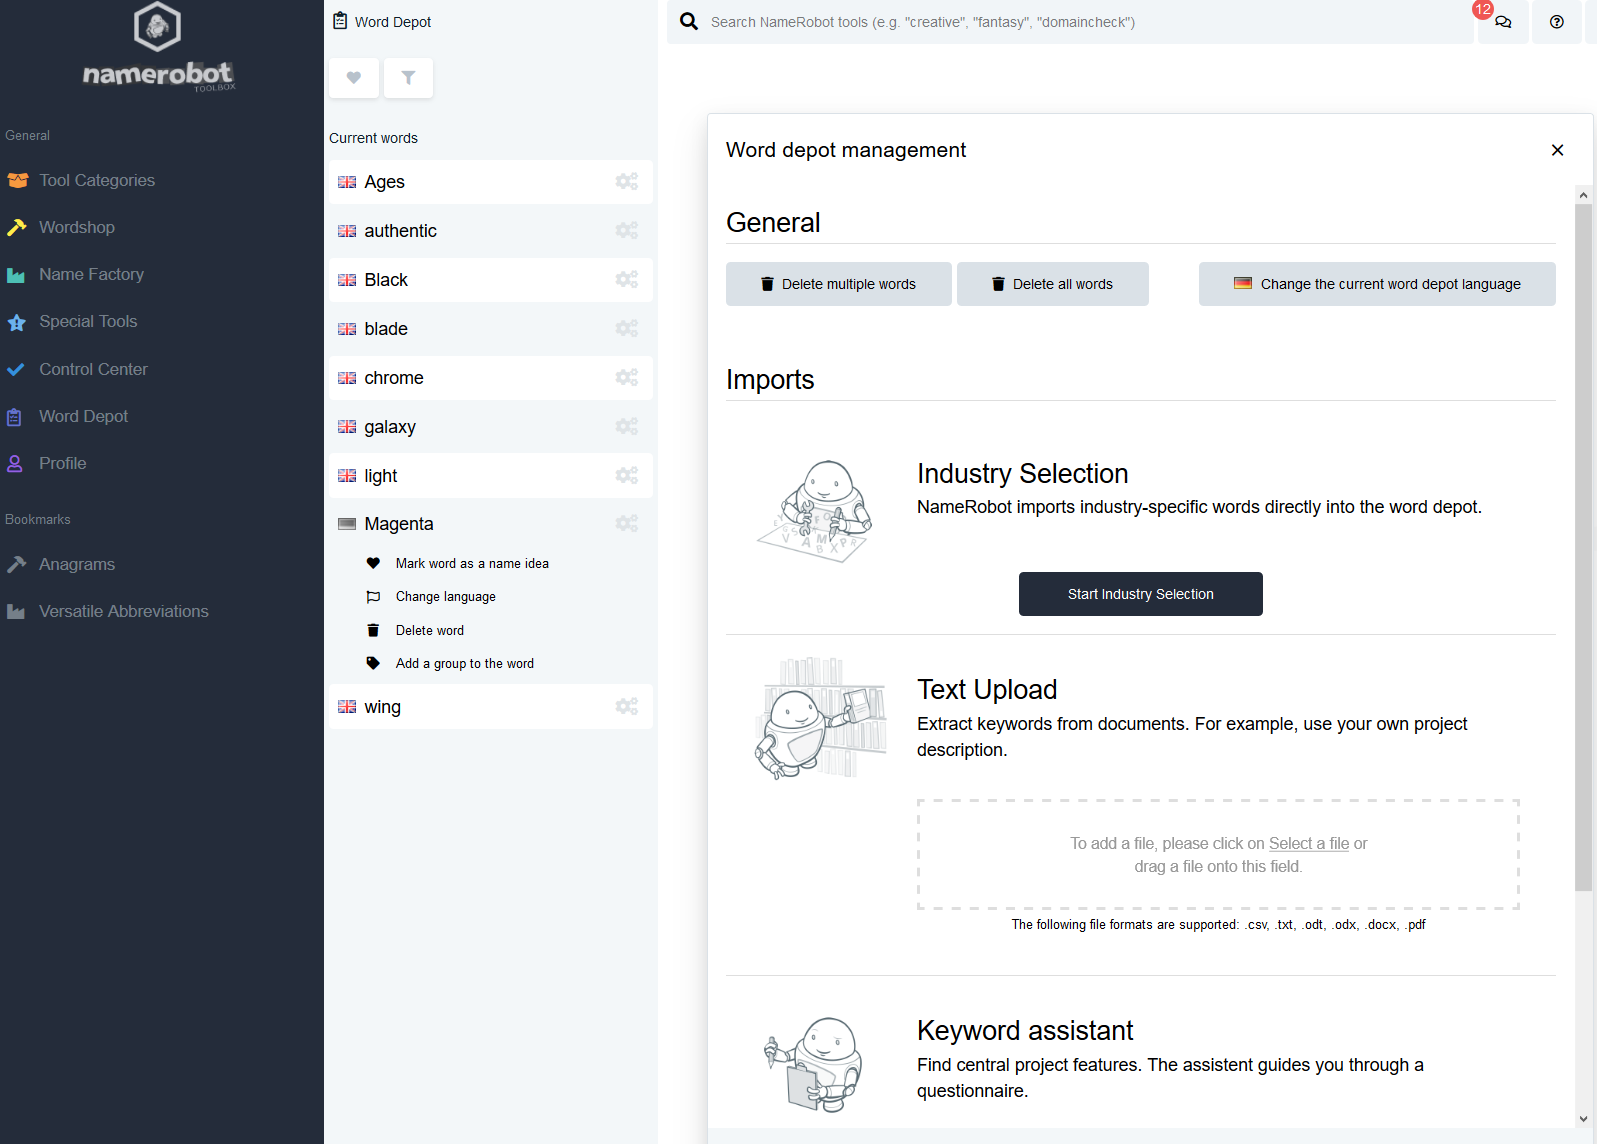Close the Word depot management panel
This screenshot has height=1144, width=1597.
point(1557,150)
